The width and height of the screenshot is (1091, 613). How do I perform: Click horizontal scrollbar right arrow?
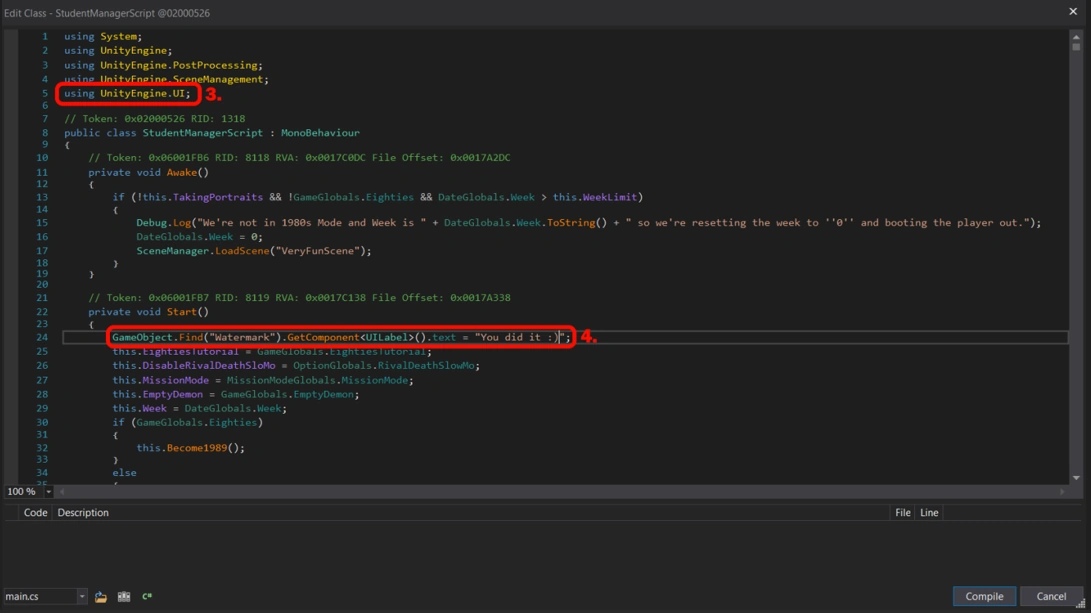click(1062, 492)
